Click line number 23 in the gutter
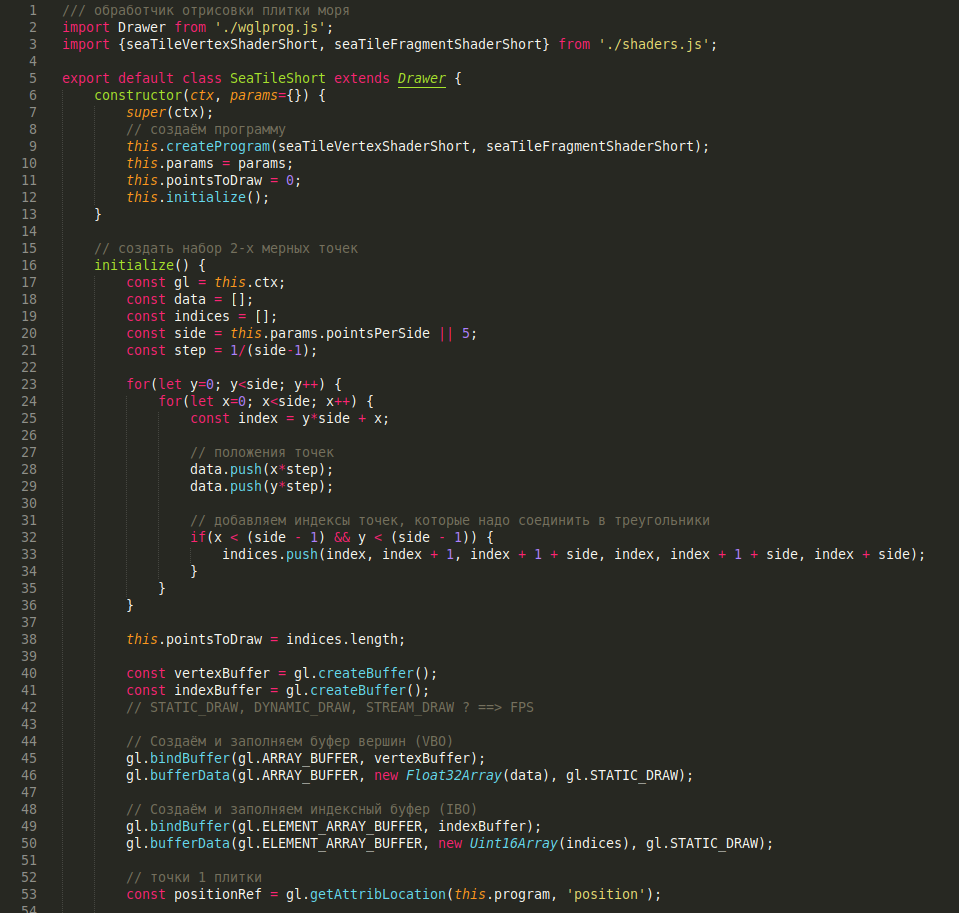The width and height of the screenshot is (959, 913). coord(29,384)
